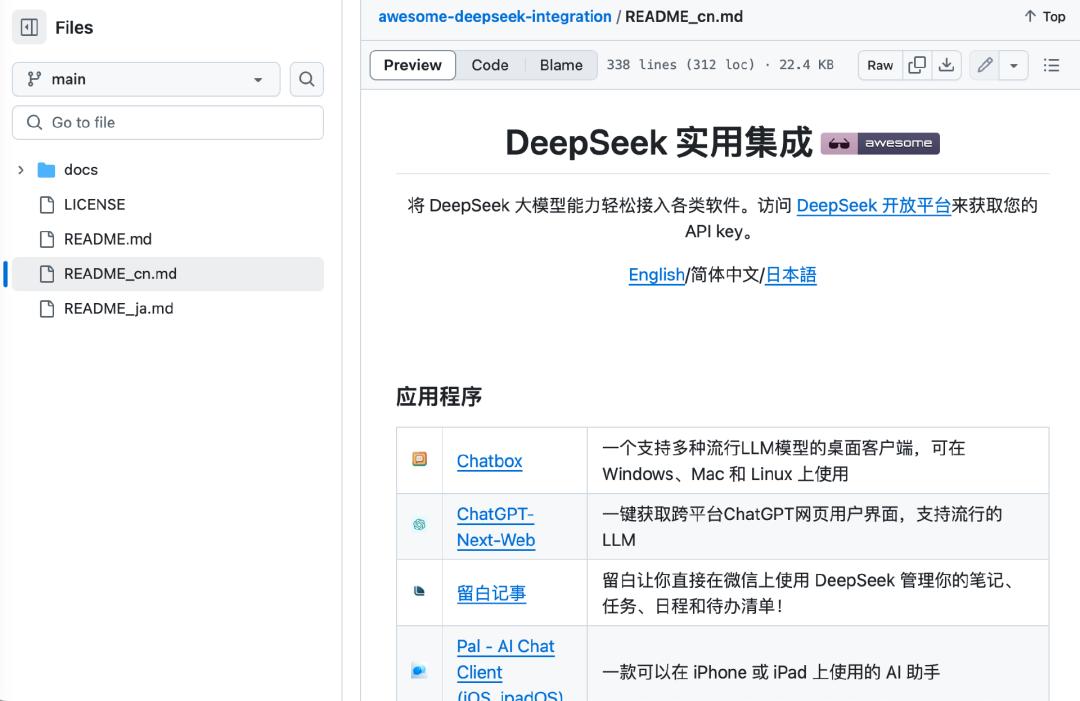
Task: Download the raw file icon
Action: 946,65
